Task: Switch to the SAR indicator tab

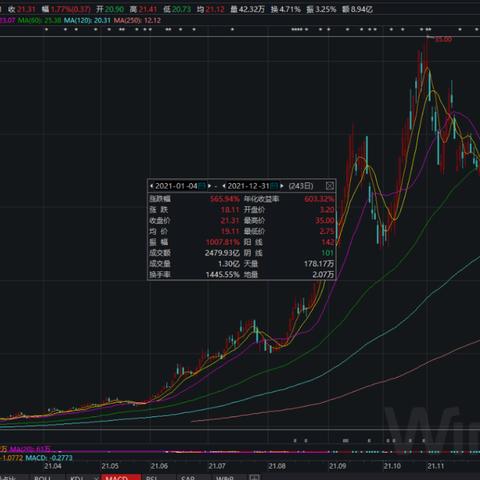Action: pyautogui.click(x=188, y=477)
